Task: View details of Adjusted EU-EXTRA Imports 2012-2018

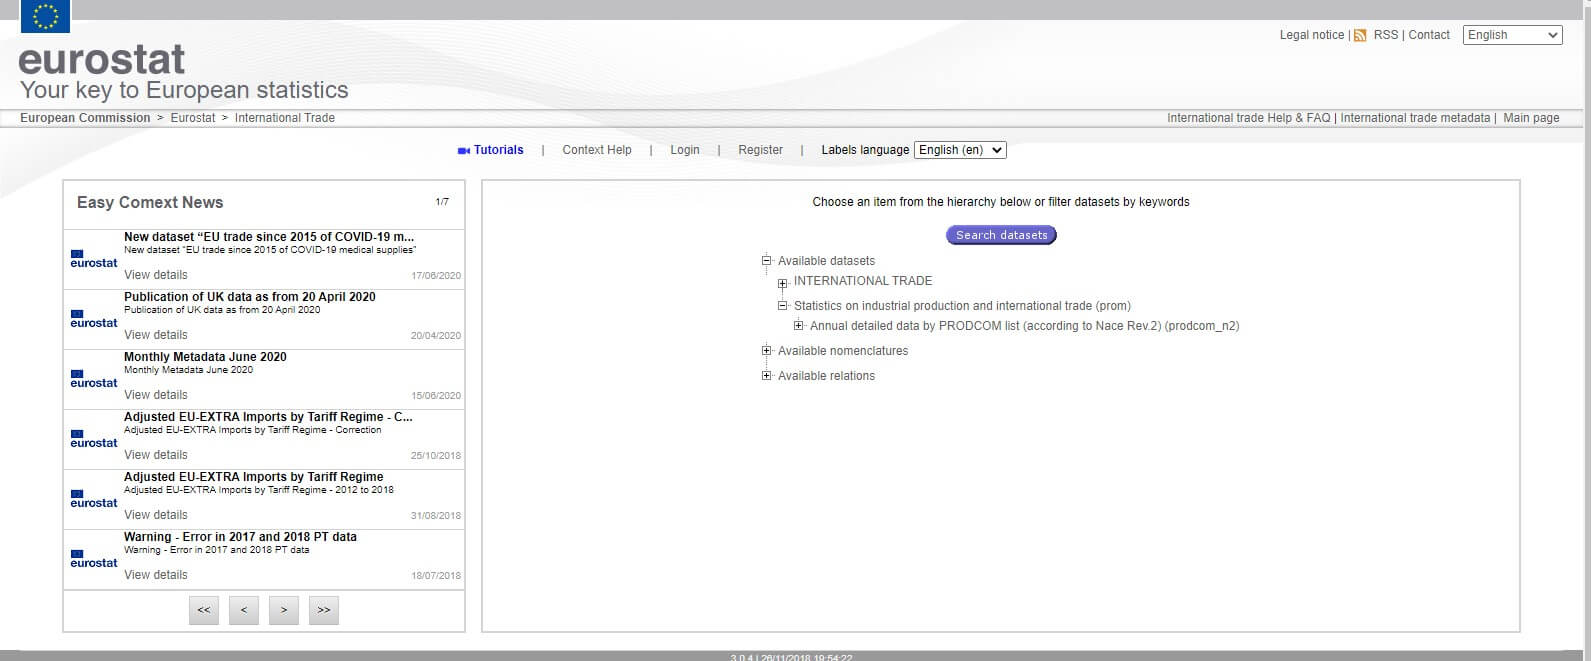Action: 156,515
